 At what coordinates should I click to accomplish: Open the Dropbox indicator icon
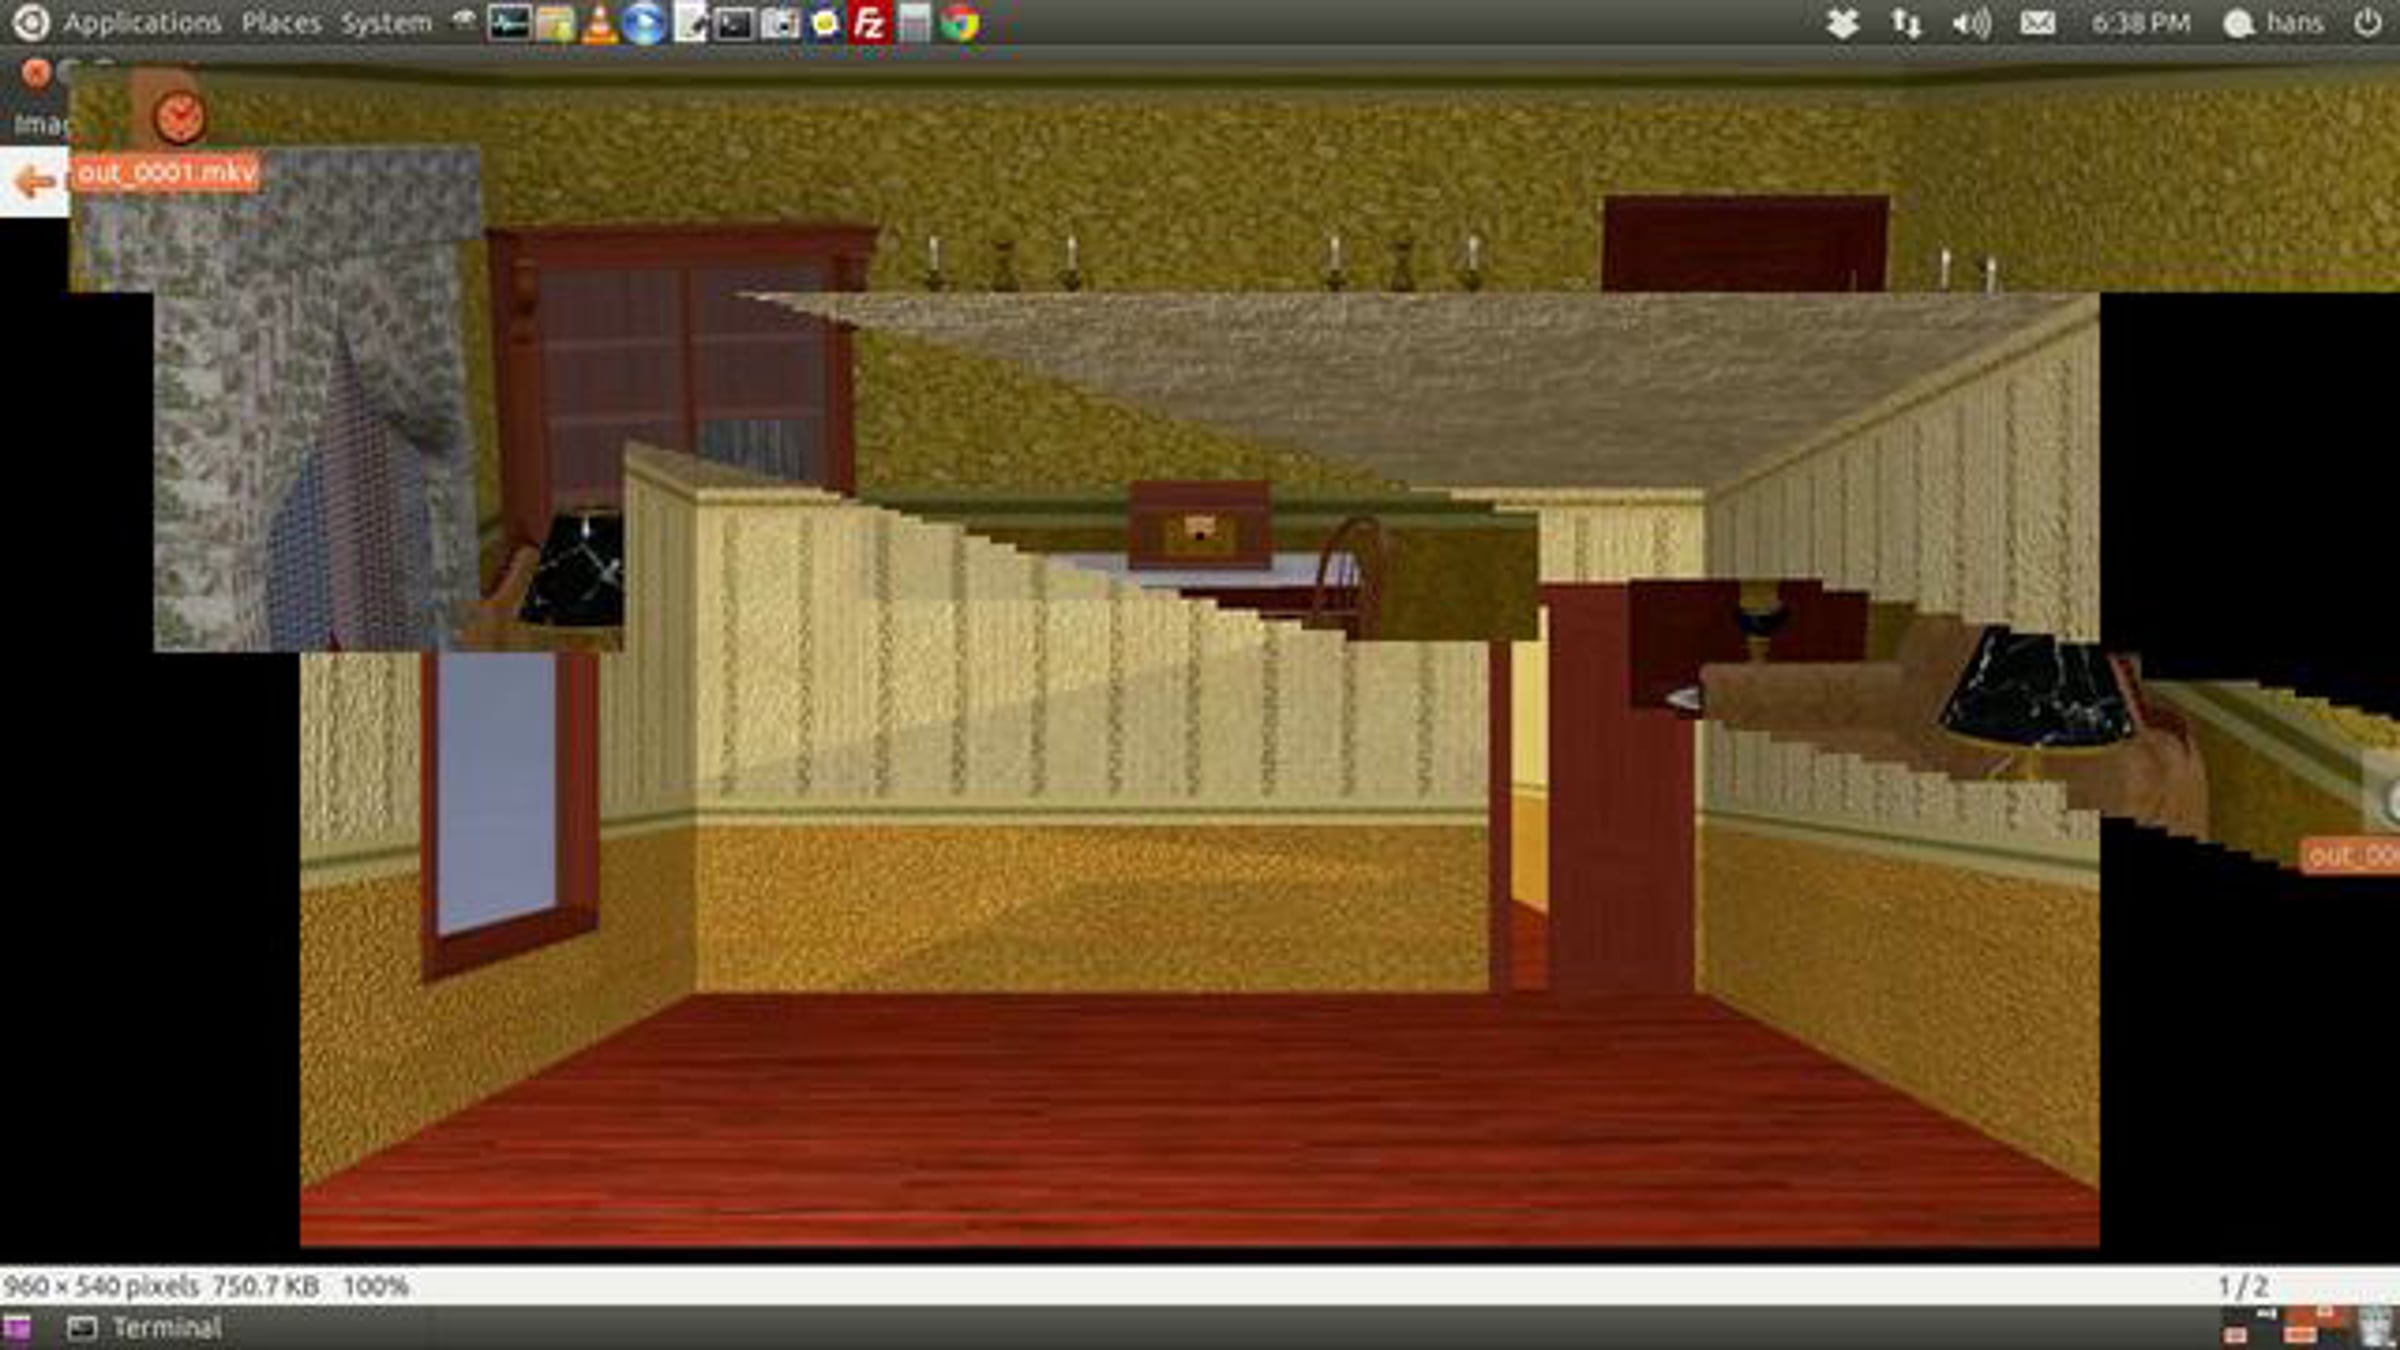click(x=1842, y=23)
